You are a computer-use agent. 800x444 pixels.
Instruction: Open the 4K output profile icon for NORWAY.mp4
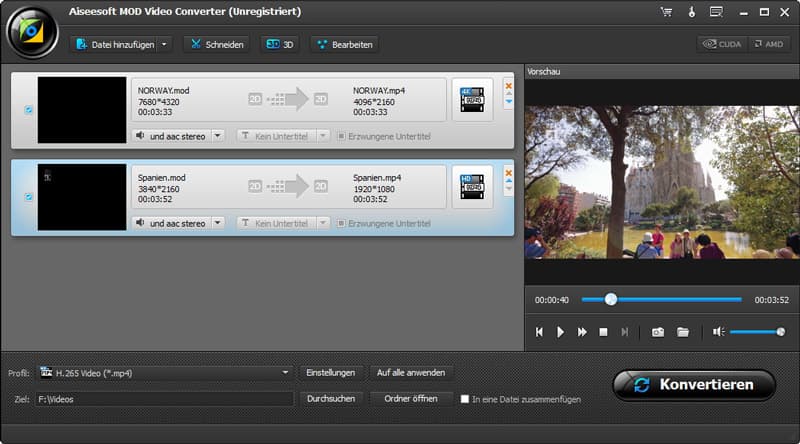pyautogui.click(x=472, y=100)
